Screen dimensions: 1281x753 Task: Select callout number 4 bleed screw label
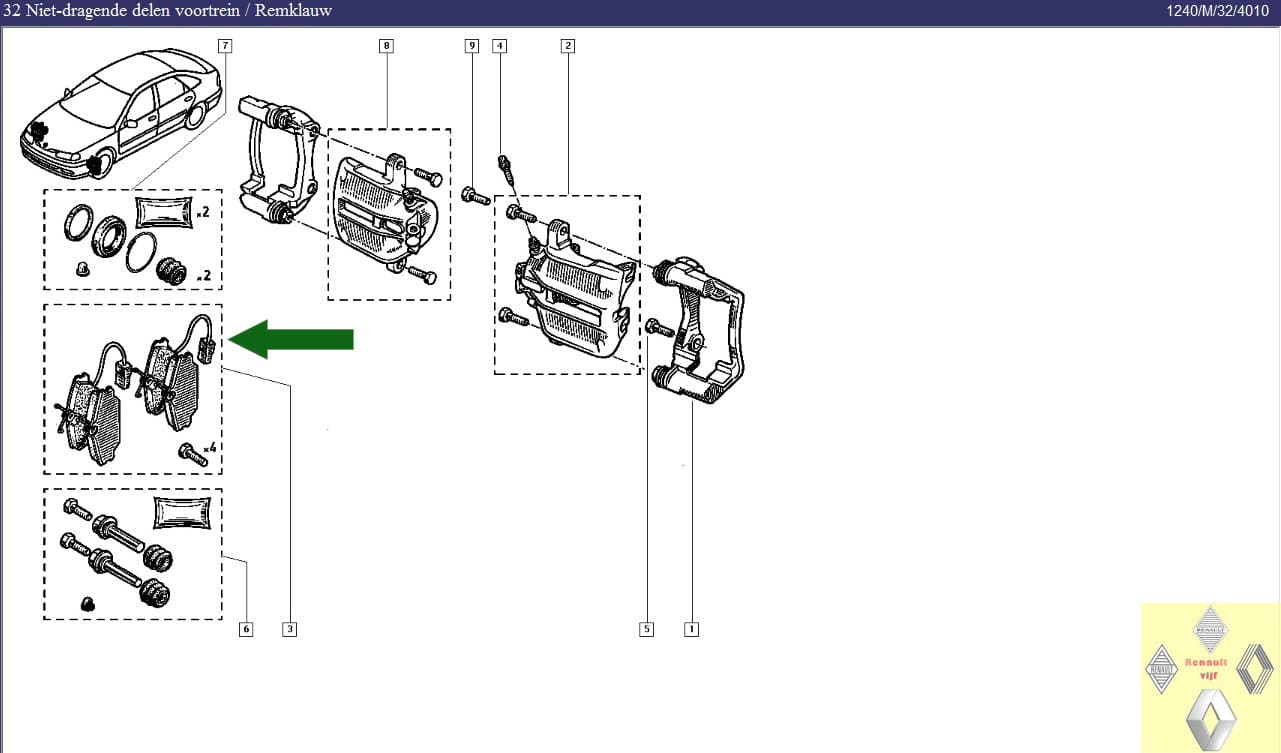tap(499, 46)
